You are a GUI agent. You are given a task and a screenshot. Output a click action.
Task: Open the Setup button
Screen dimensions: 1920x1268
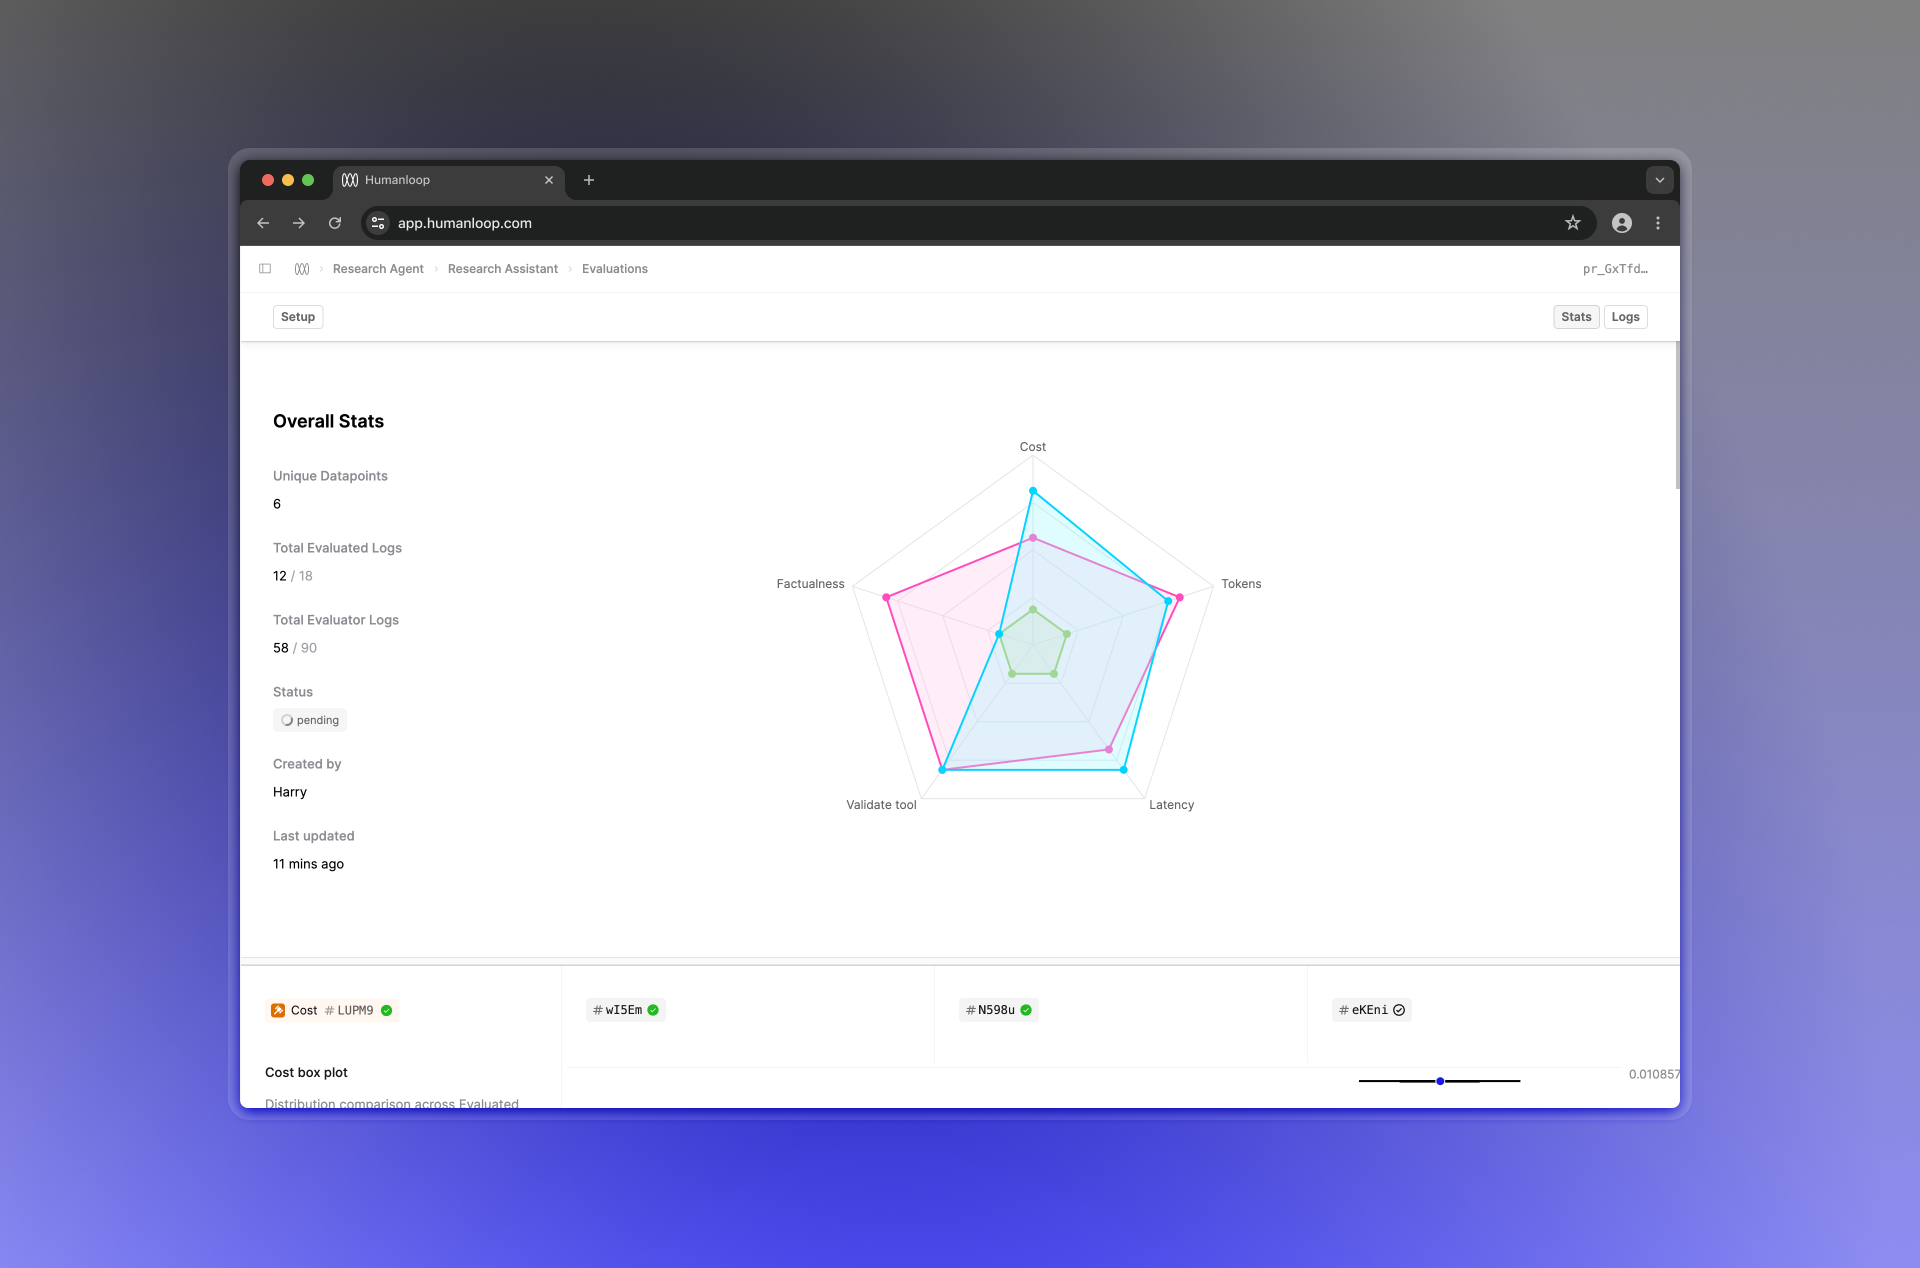point(298,317)
